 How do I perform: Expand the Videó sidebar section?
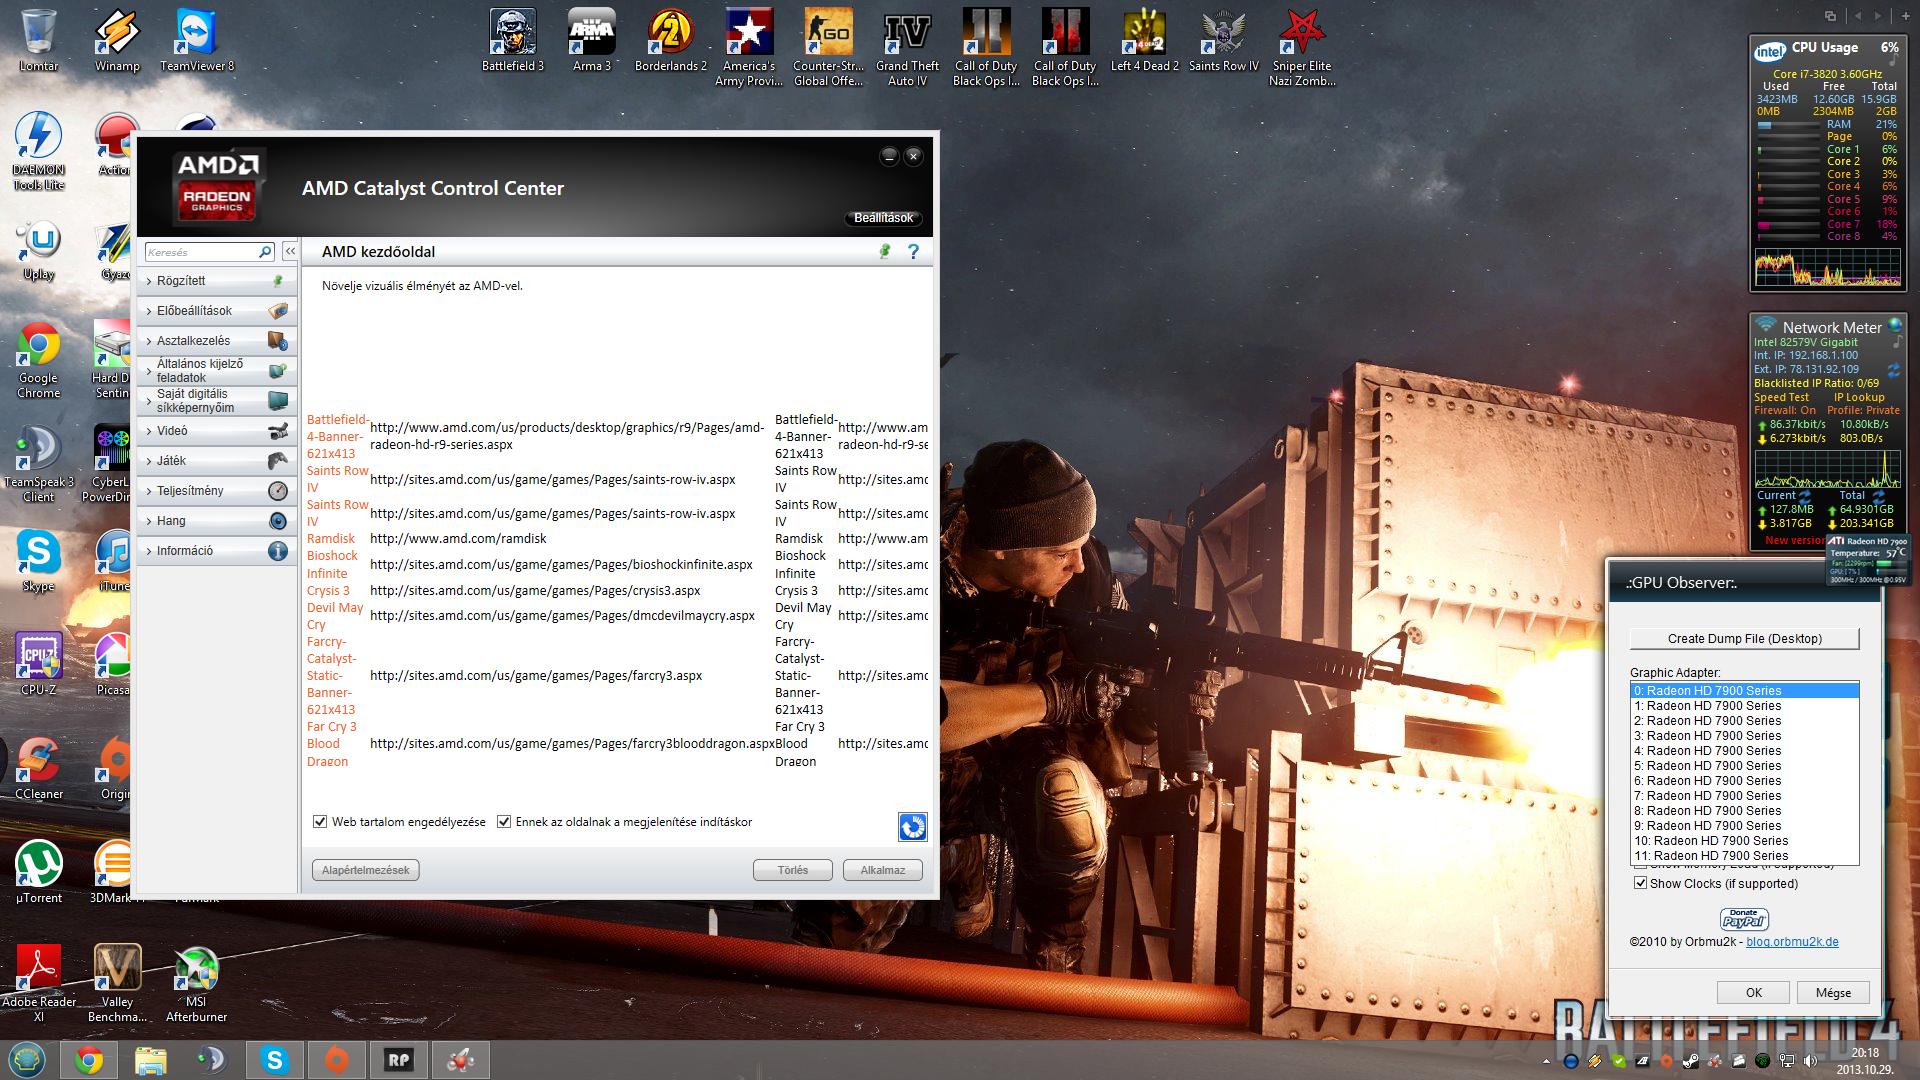click(x=217, y=431)
